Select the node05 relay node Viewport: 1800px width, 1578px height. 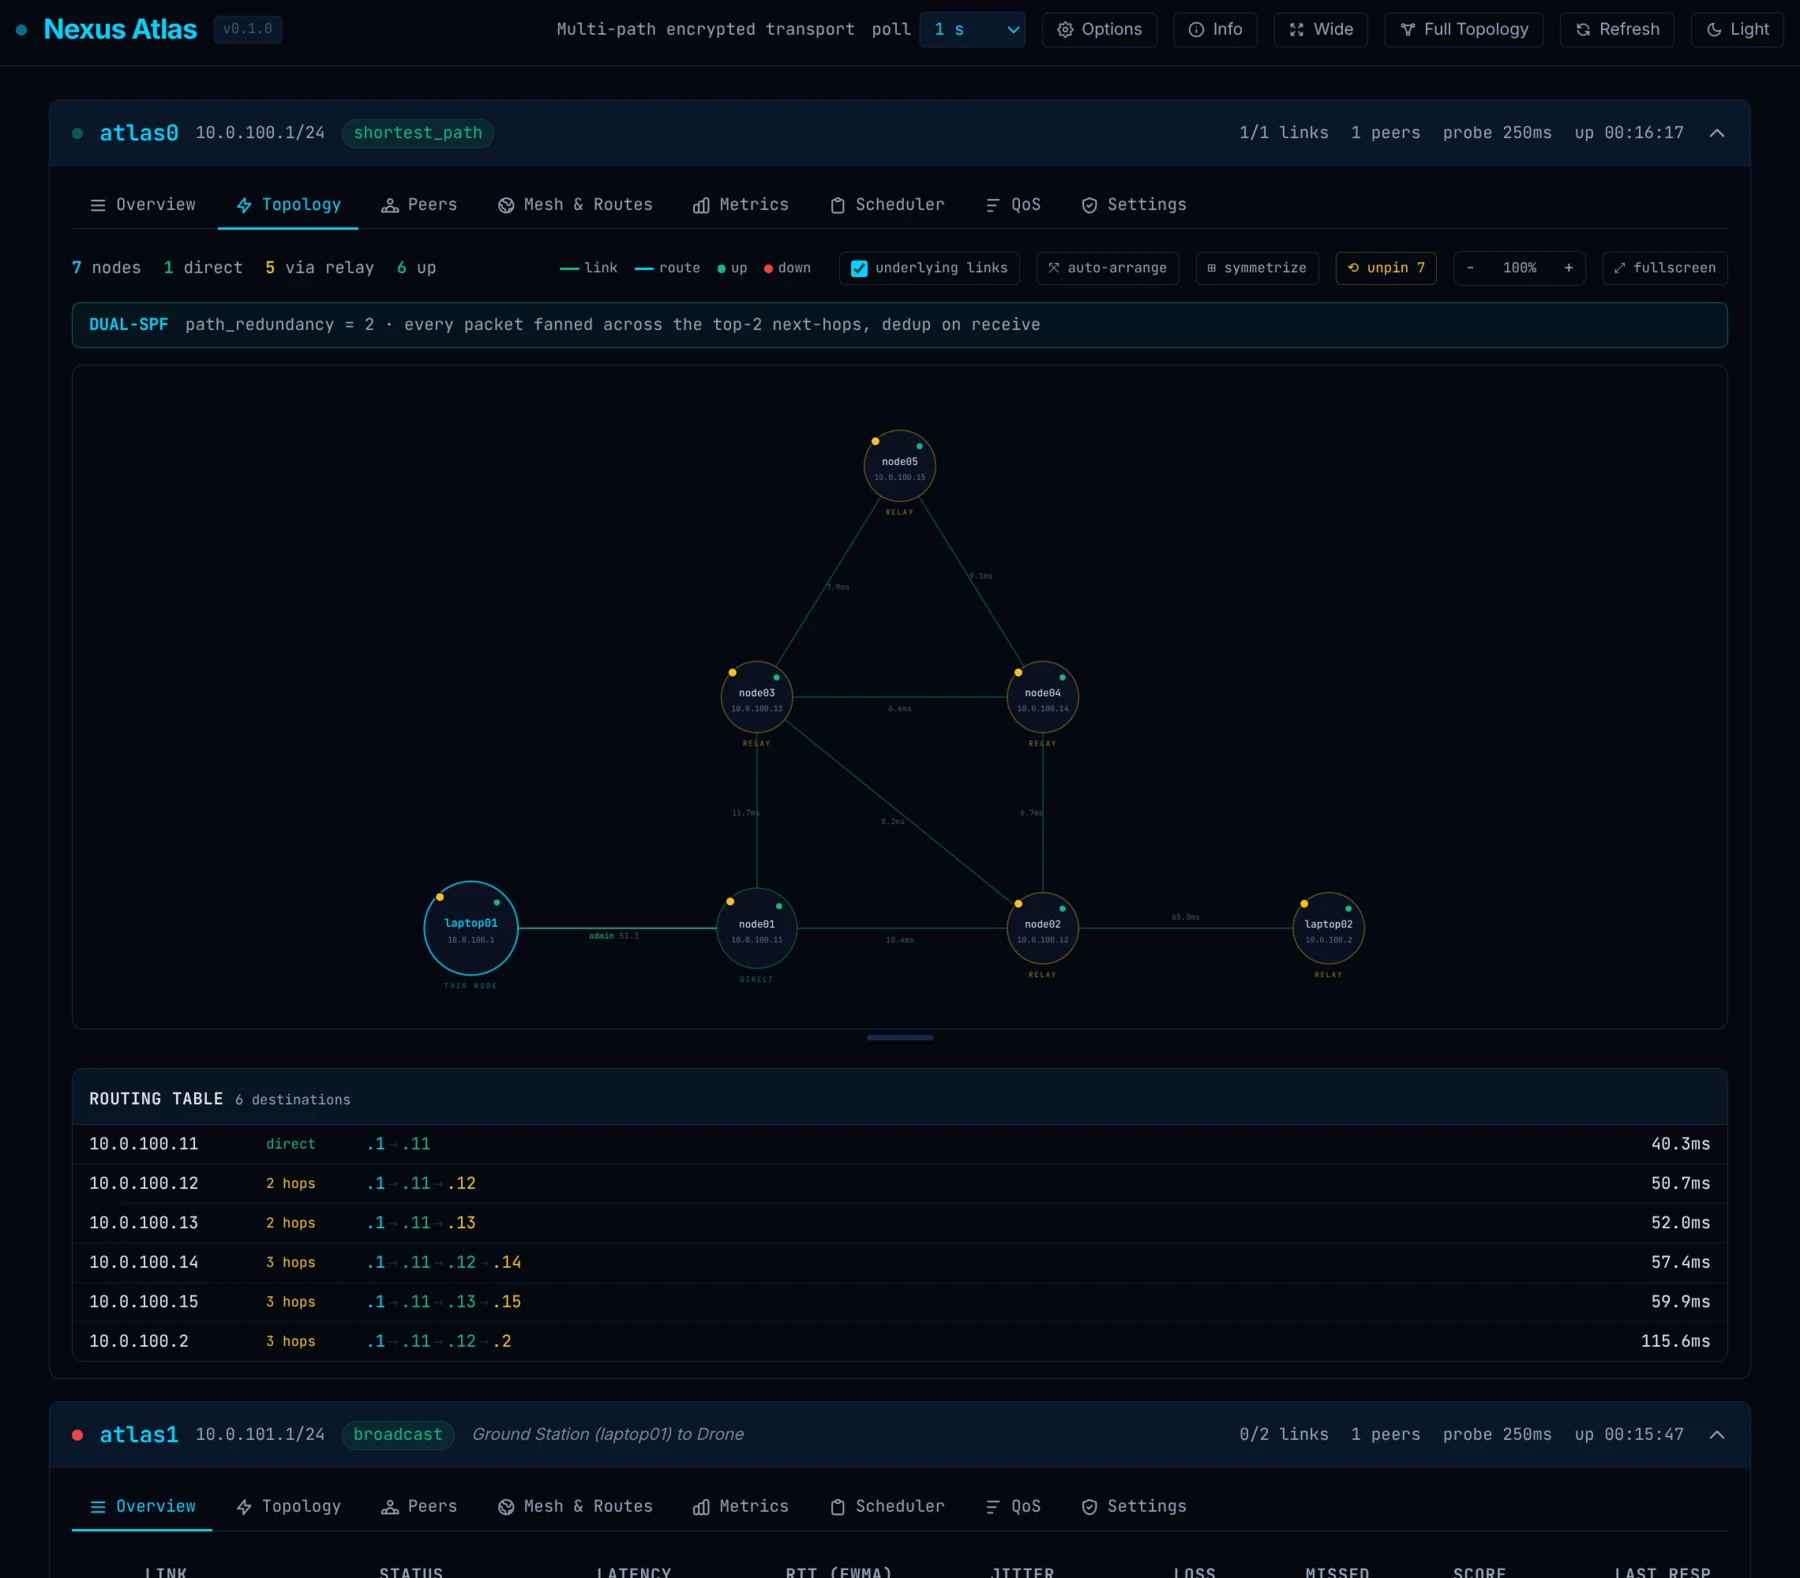click(x=900, y=466)
